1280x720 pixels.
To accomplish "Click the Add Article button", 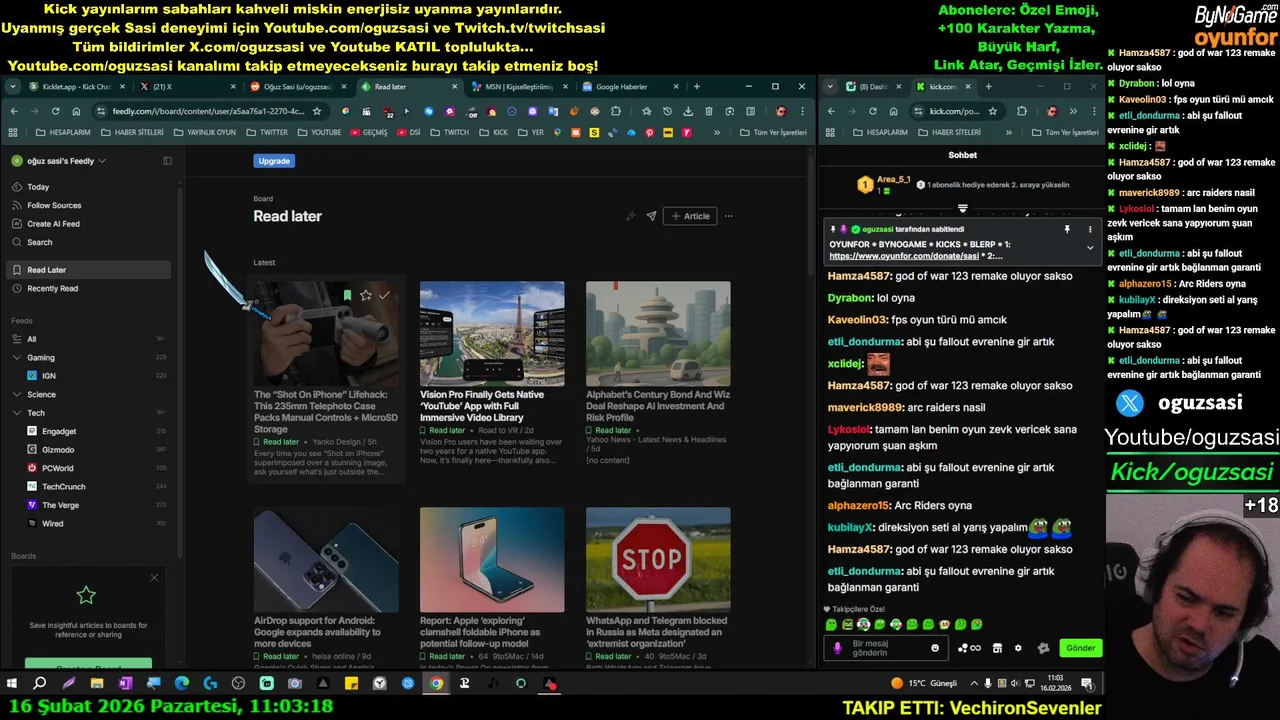I will (690, 216).
